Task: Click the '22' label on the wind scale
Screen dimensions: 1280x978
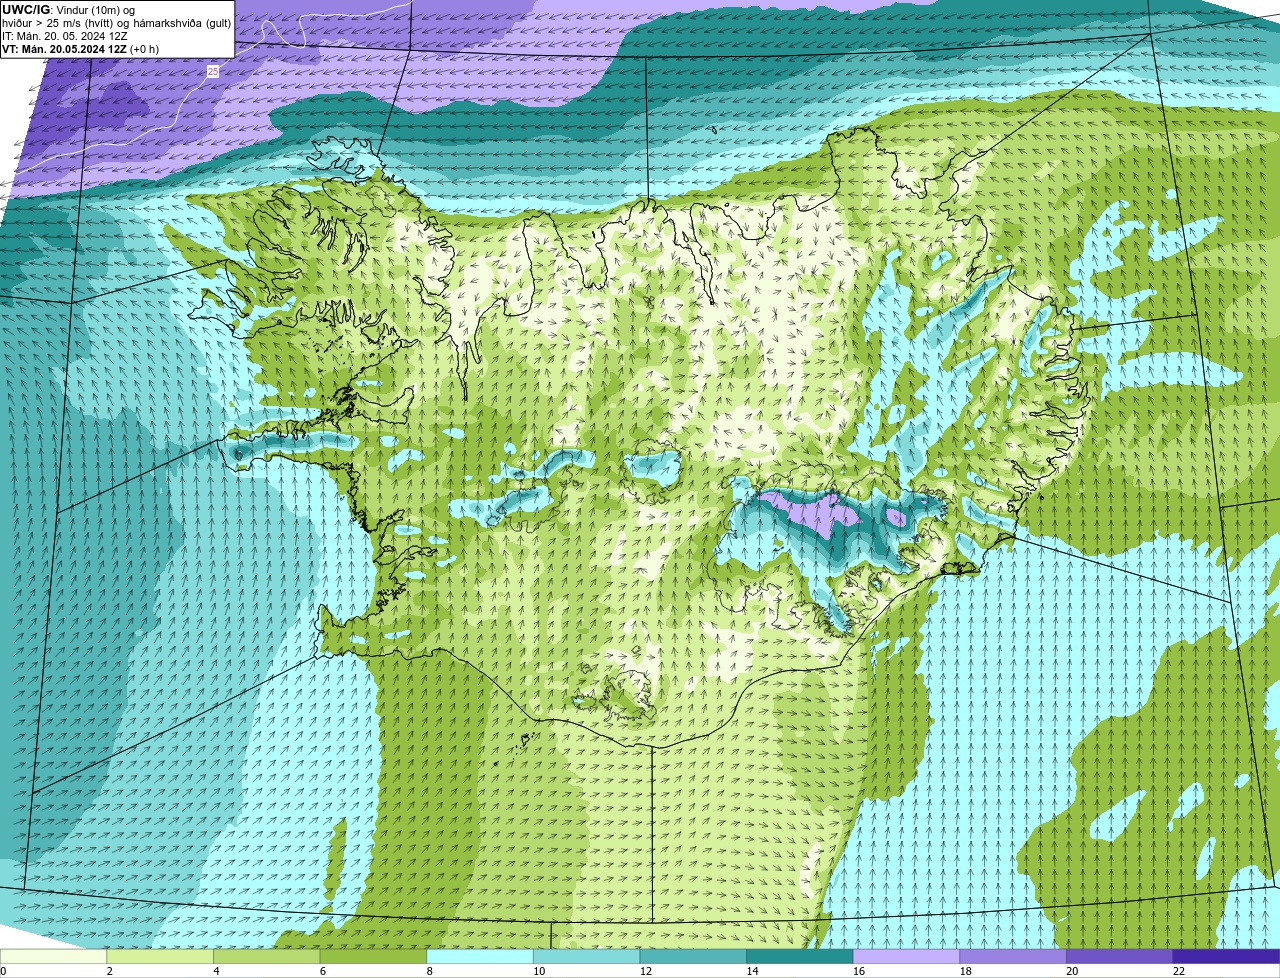Action: 1179,971
